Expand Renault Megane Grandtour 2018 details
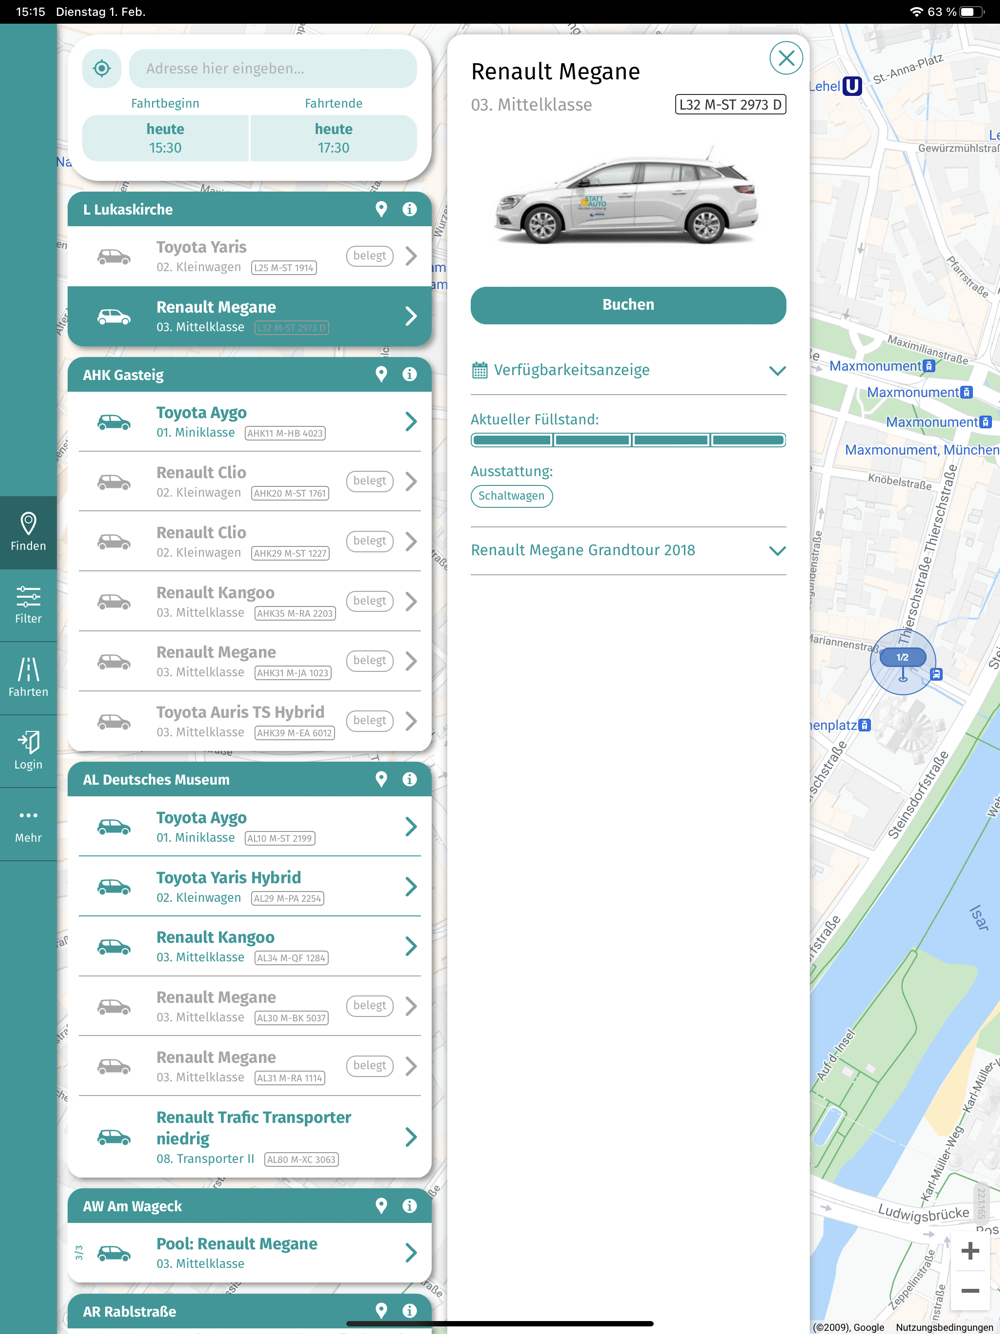The height and width of the screenshot is (1334, 1000). pos(777,551)
